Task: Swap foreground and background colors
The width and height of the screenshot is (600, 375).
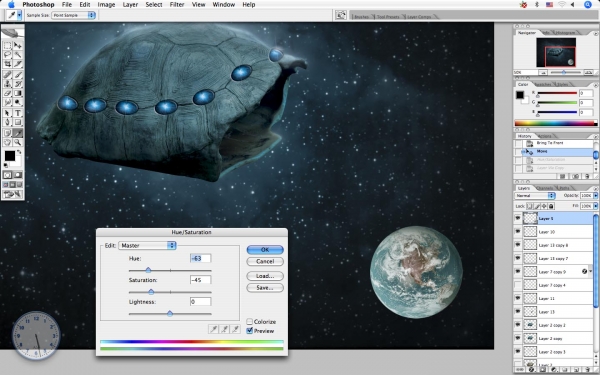Action: coord(19,152)
